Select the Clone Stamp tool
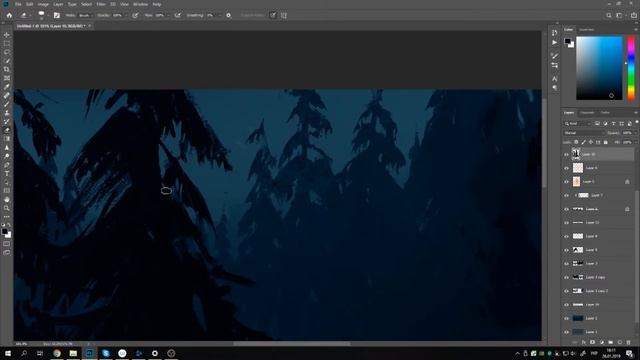This screenshot has height=360, width=640. click(x=7, y=113)
